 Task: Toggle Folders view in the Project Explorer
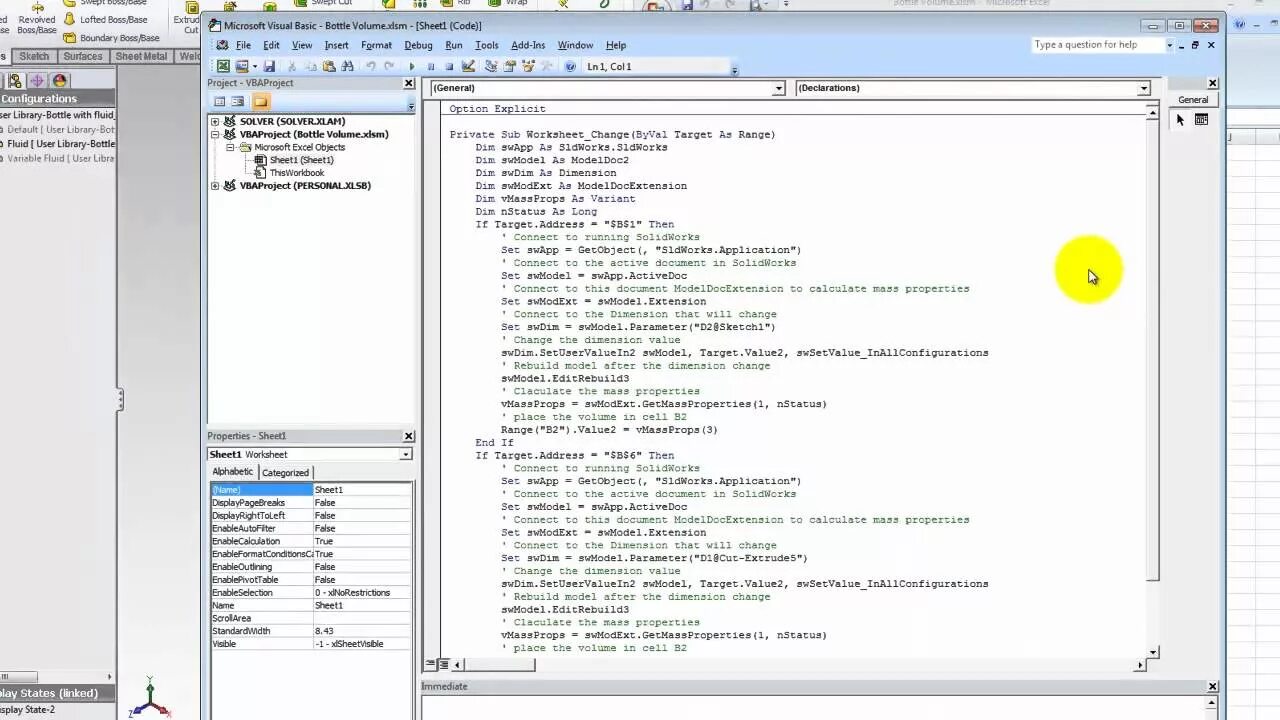260,101
